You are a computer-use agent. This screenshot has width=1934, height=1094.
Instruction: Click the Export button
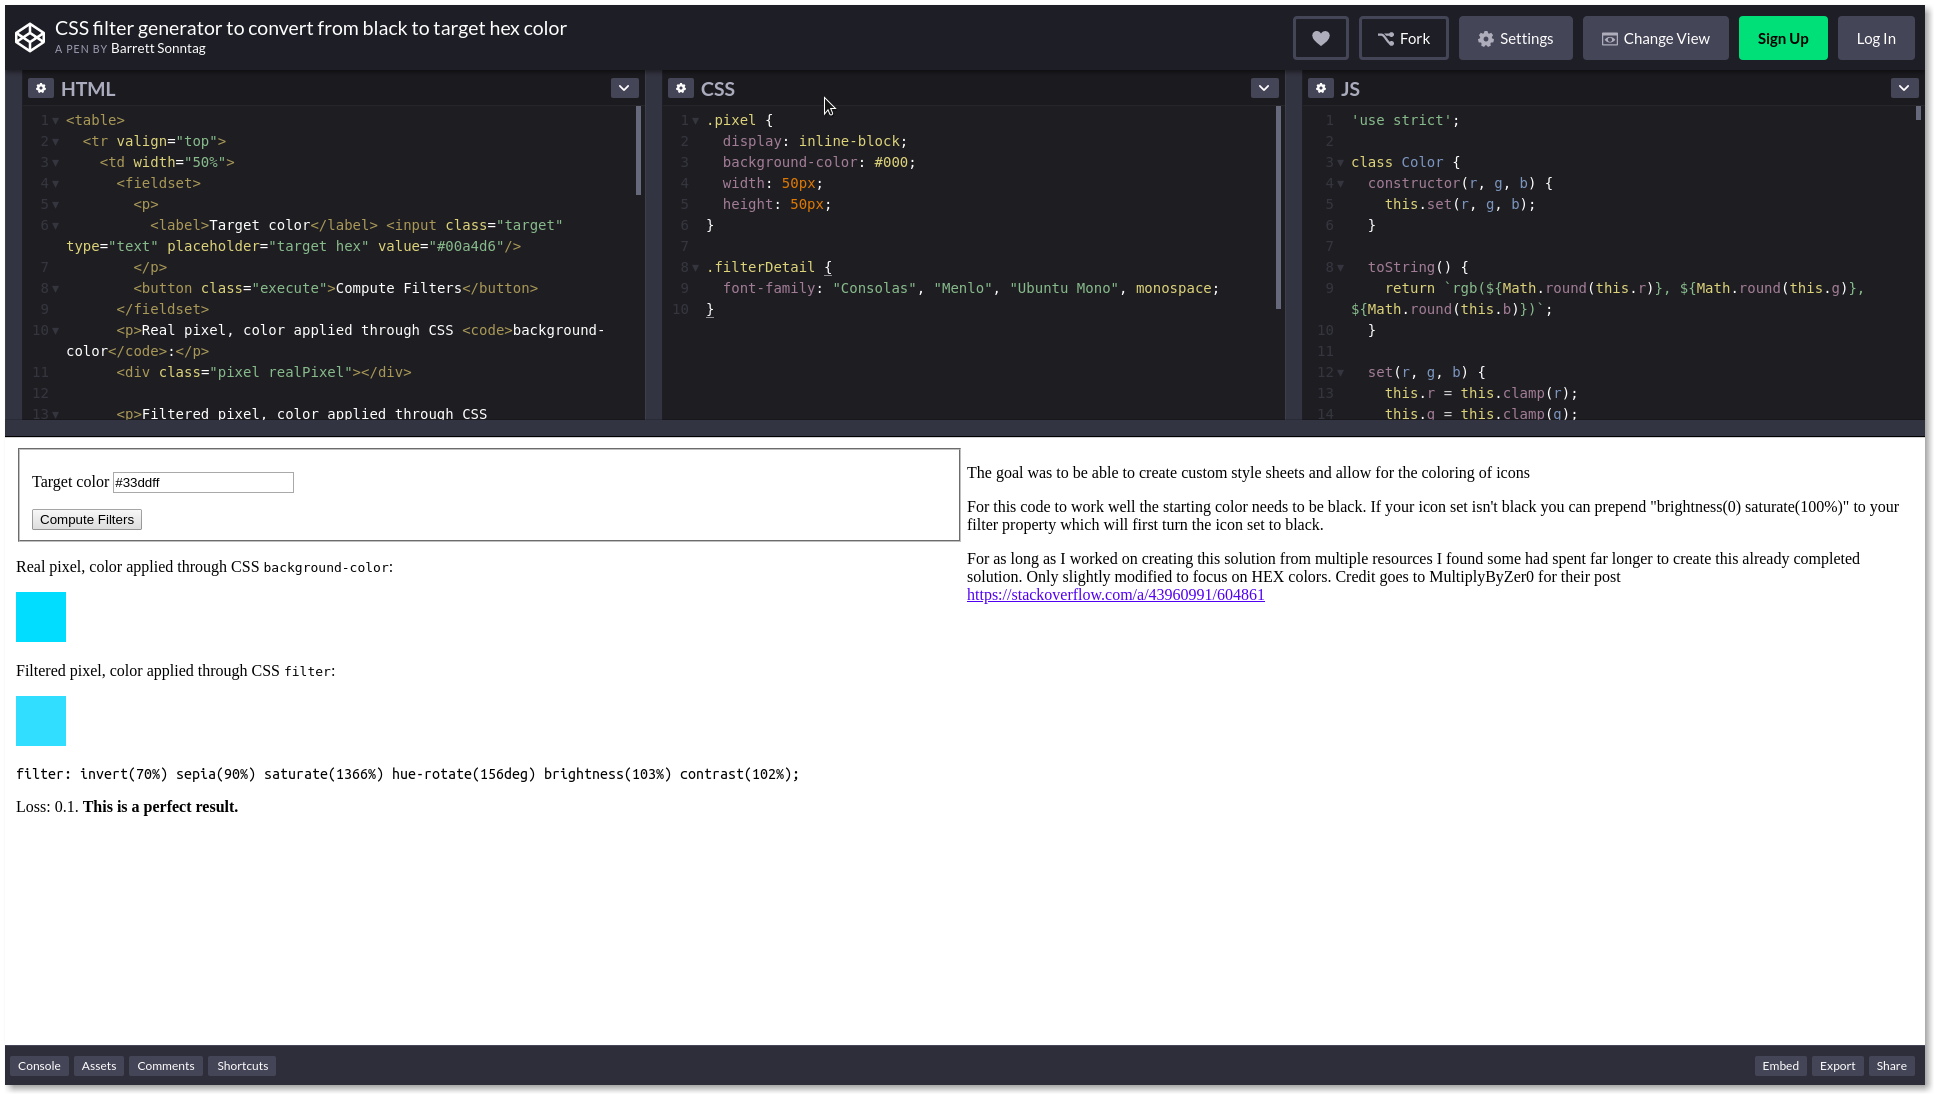tap(1837, 1065)
